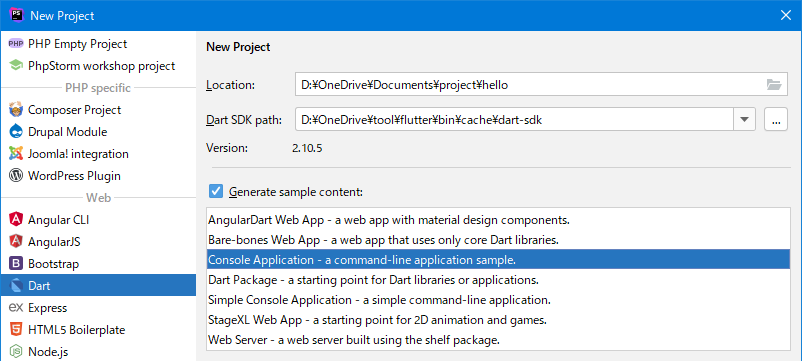Pick StageXL Web App sample
Screen dimensions: 802x361
point(498,320)
